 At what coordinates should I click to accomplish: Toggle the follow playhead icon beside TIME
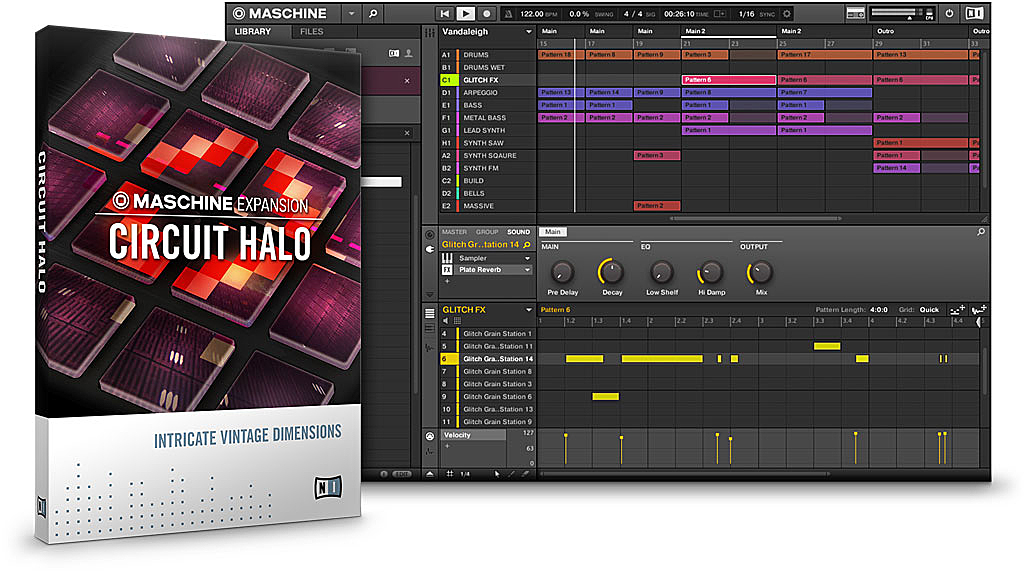coord(719,14)
